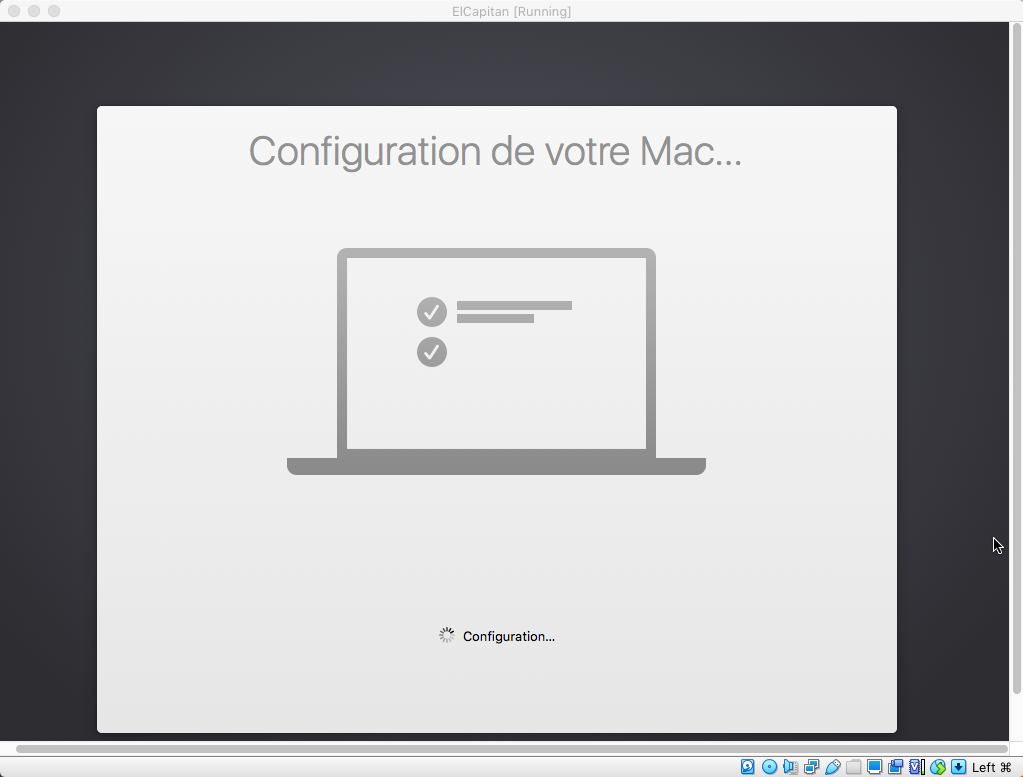This screenshot has width=1023, height=777.
Task: Click the Left ⌘ host key label
Action: 991,767
